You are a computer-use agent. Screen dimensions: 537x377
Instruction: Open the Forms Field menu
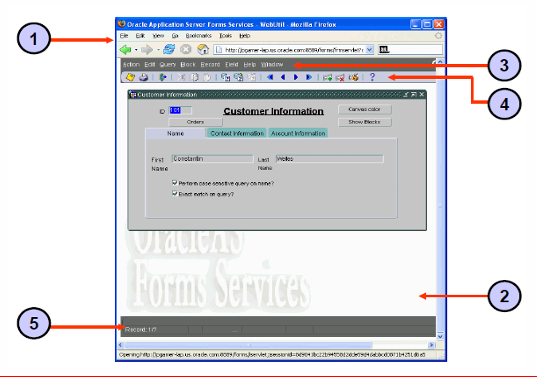[232, 64]
